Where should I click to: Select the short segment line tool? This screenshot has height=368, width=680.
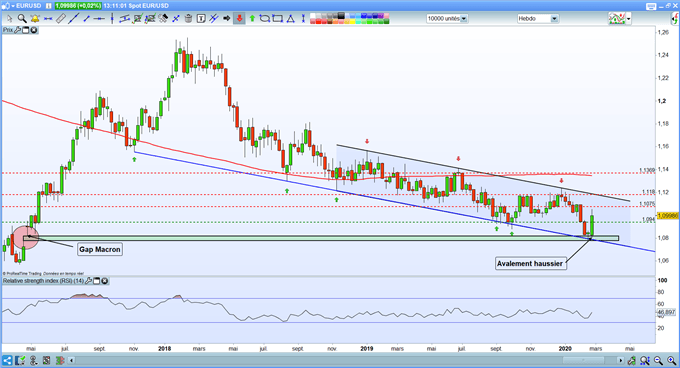click(x=86, y=19)
